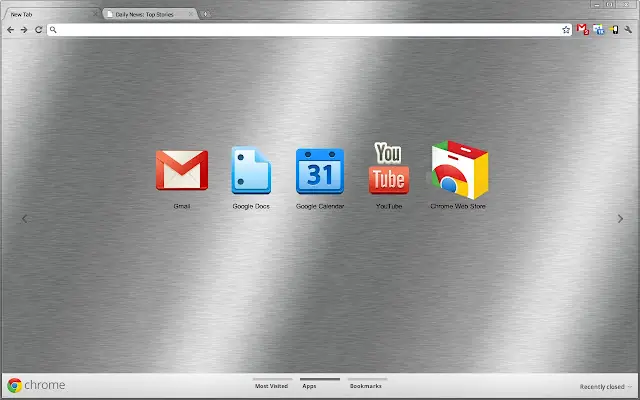Open the Gmail checker extension icon
The width and height of the screenshot is (640, 400).
[x=582, y=29]
